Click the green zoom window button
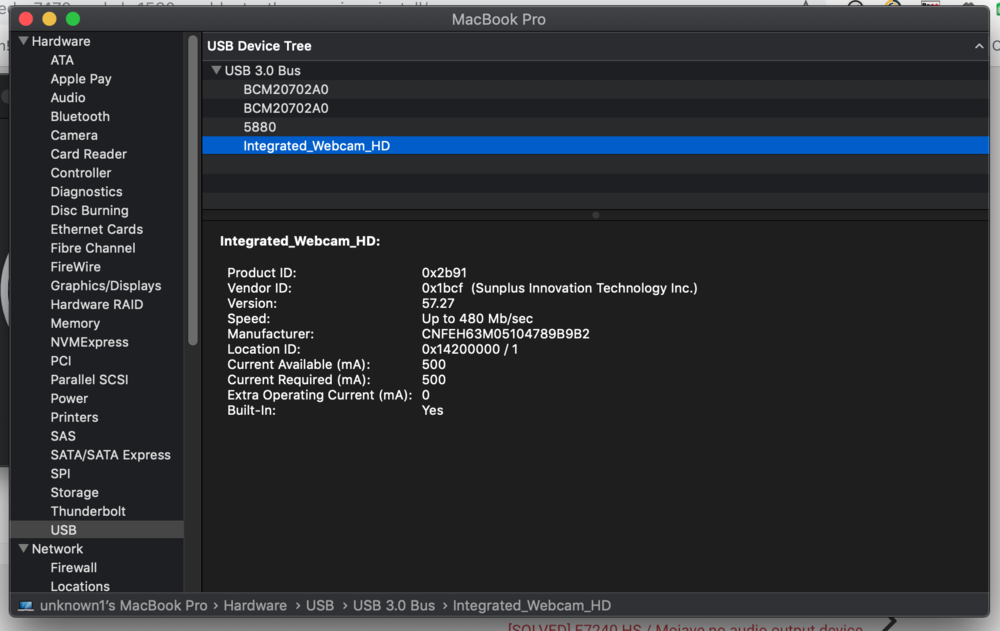 [73, 19]
